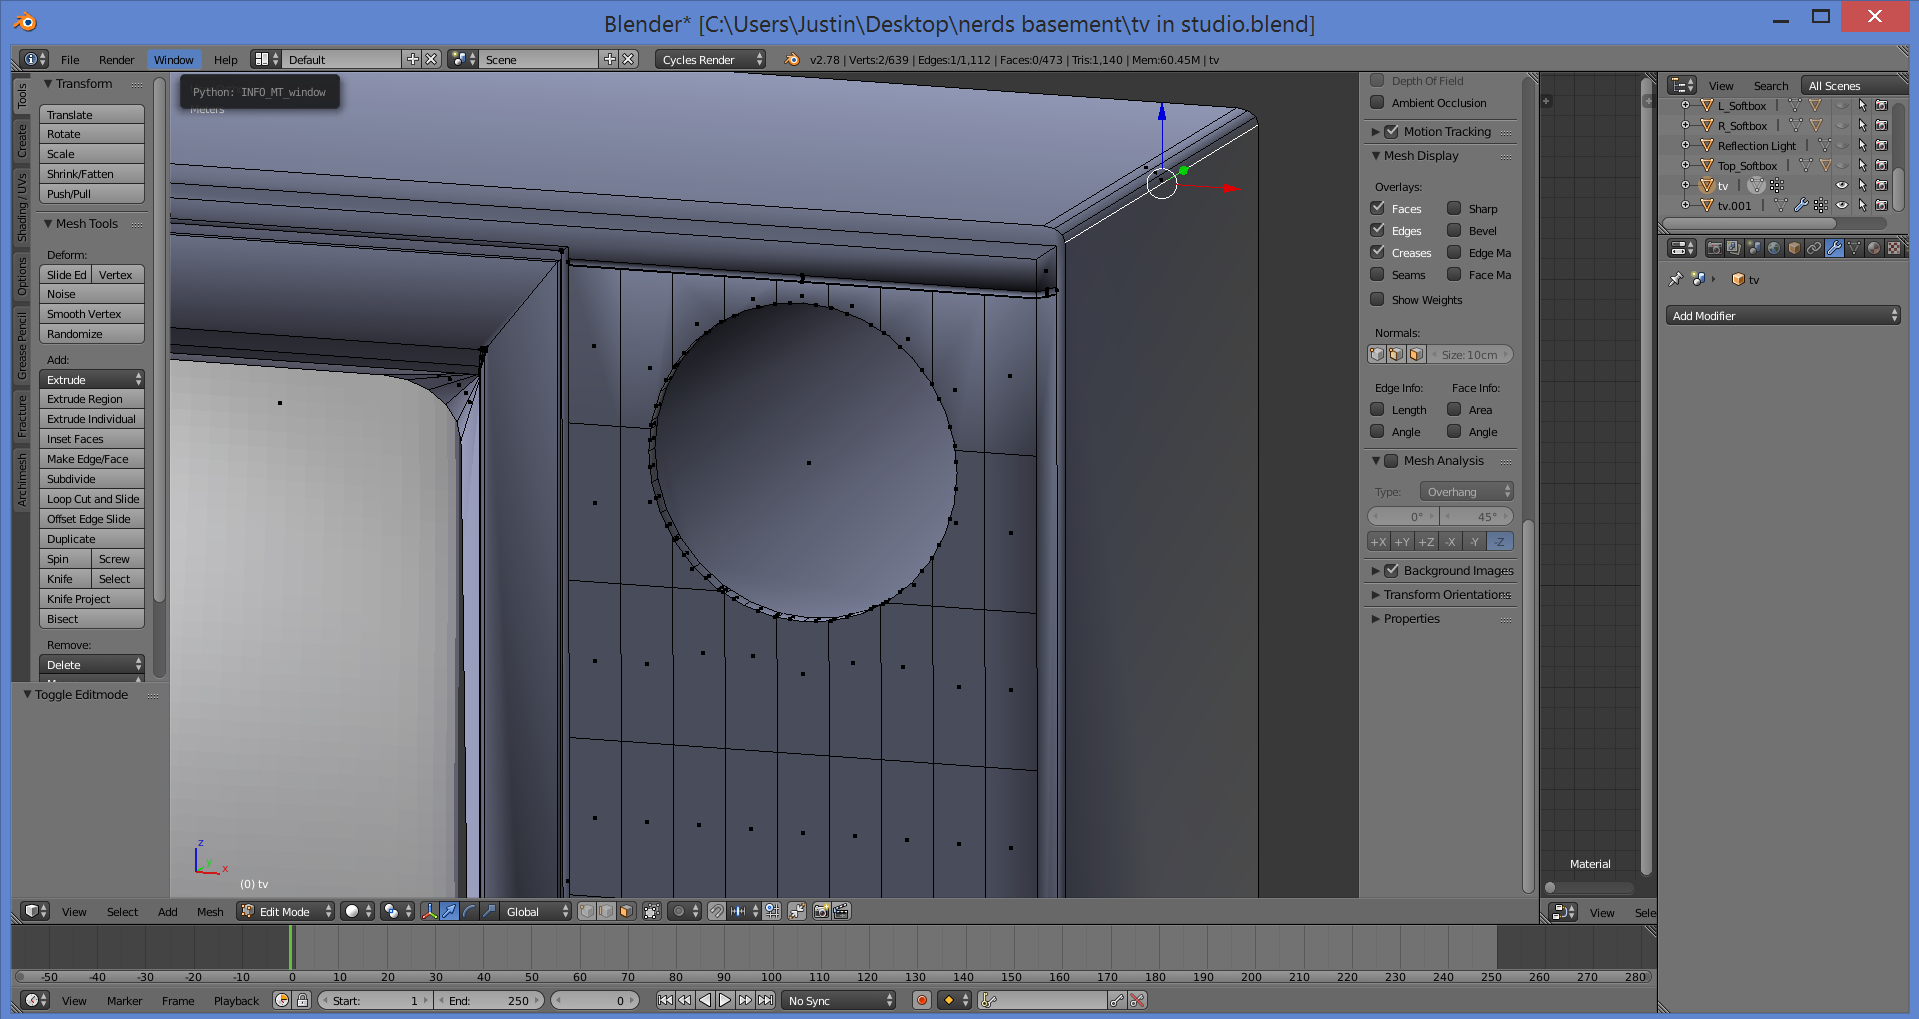Open the Mesh menu in viewport header
Screen dimensions: 1919x1019
[x=210, y=911]
